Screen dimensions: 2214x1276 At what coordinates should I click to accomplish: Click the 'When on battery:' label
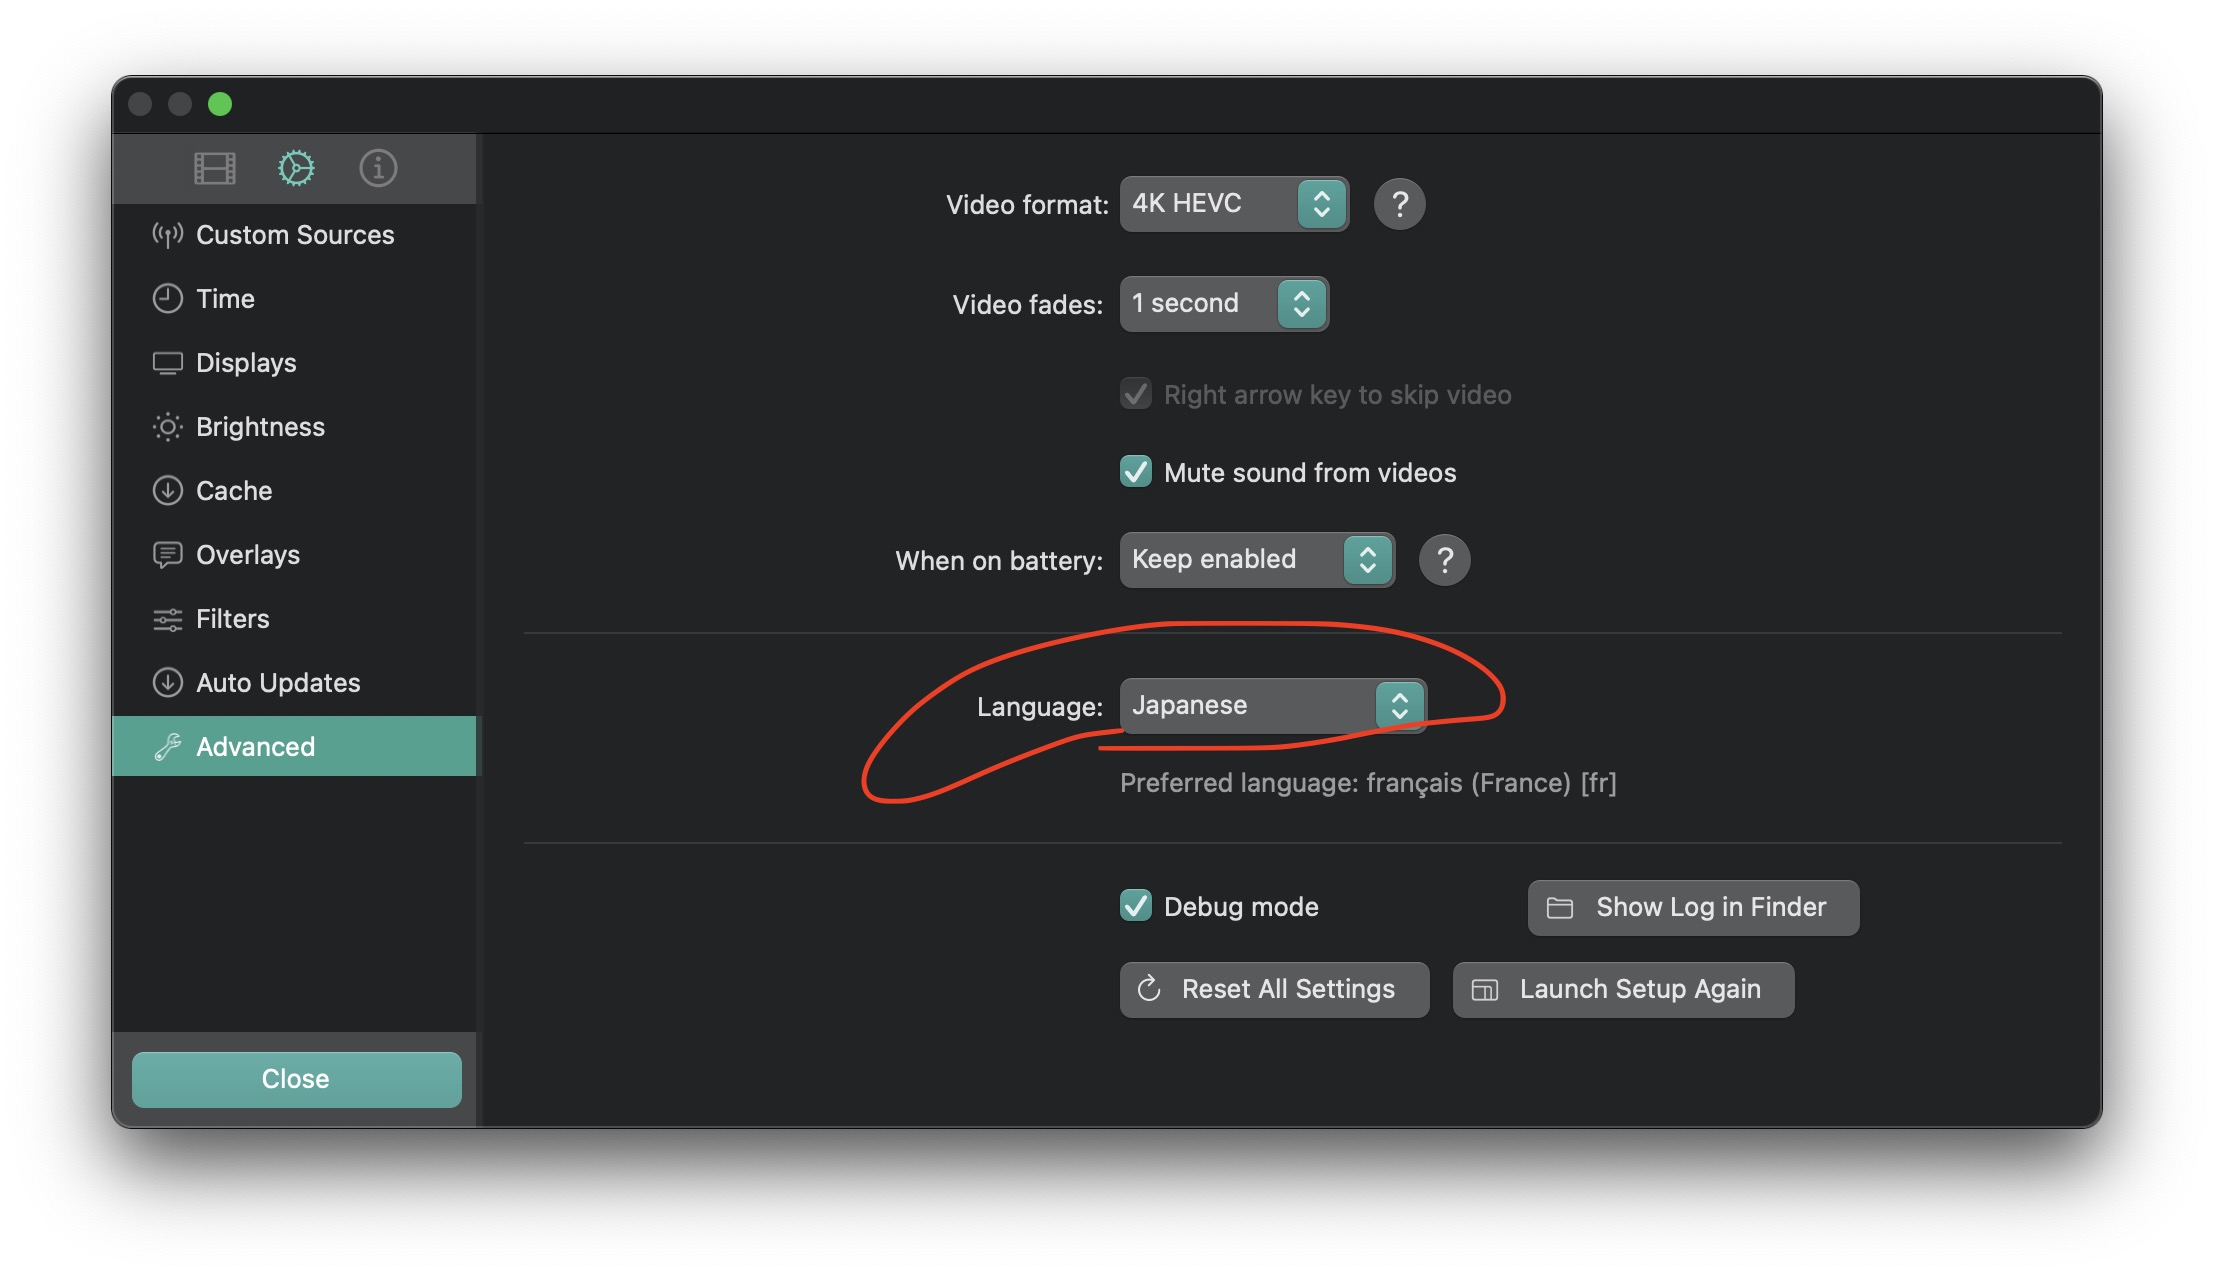(x=998, y=561)
